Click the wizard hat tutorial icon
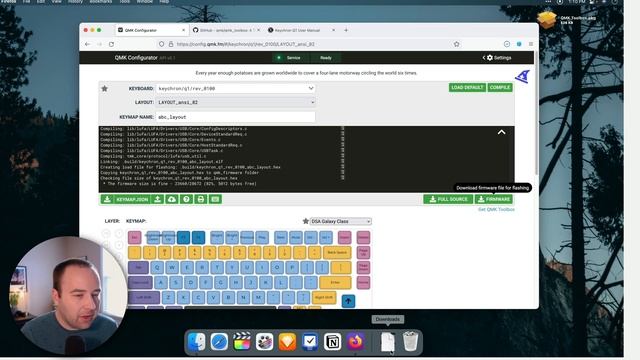This screenshot has height=360, width=640. [522, 76]
